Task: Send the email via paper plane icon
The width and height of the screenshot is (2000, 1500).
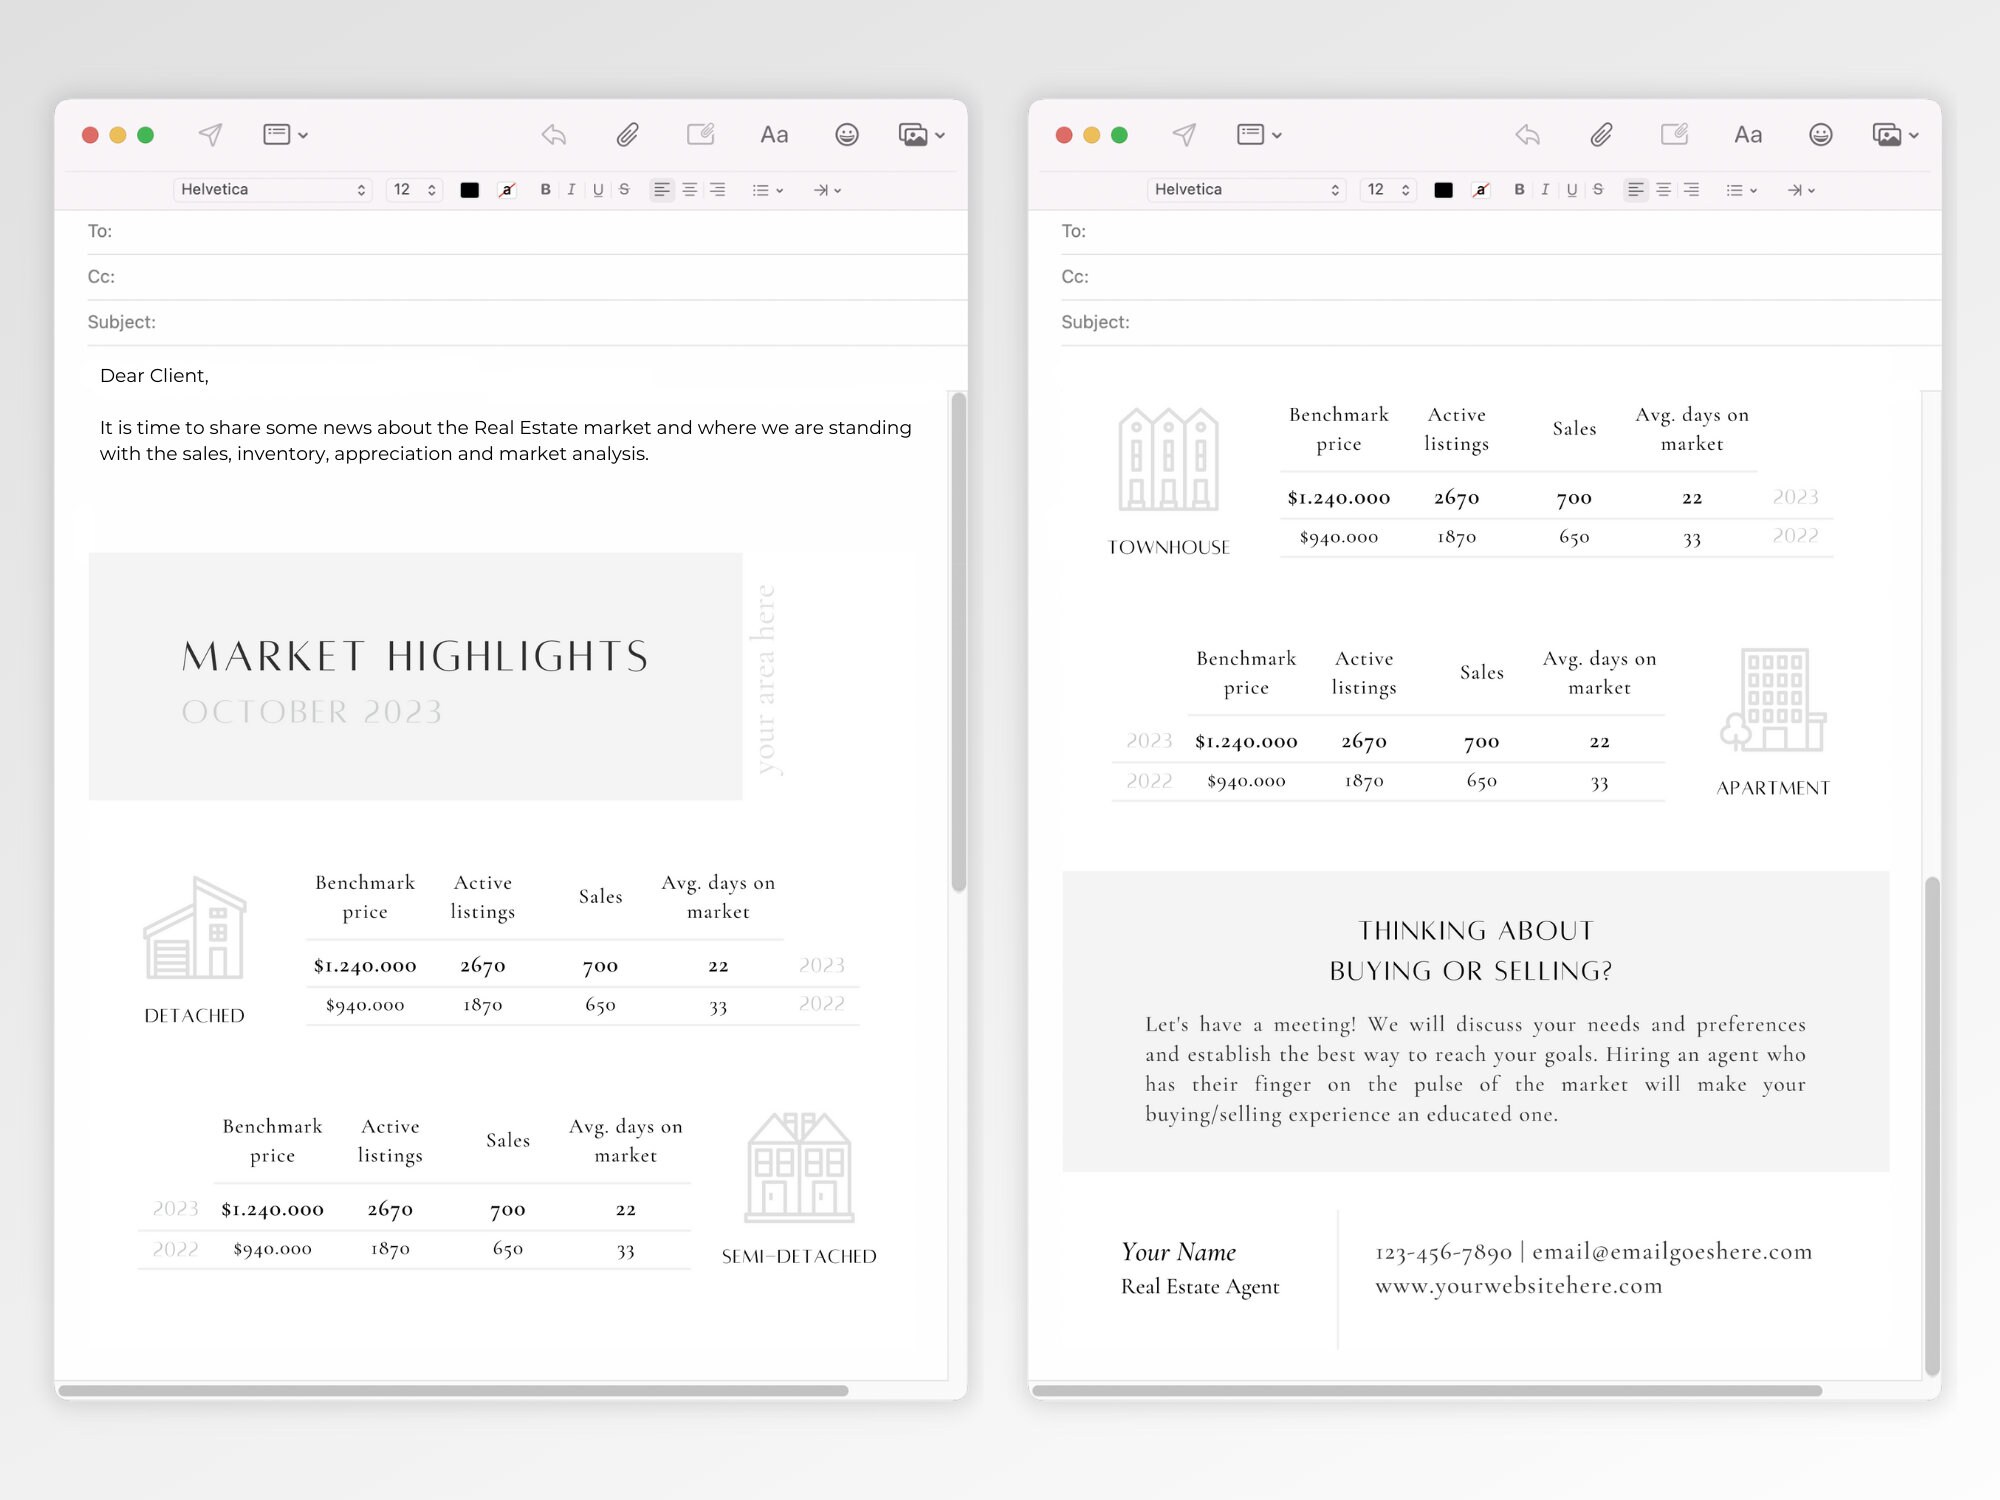Action: click(208, 134)
